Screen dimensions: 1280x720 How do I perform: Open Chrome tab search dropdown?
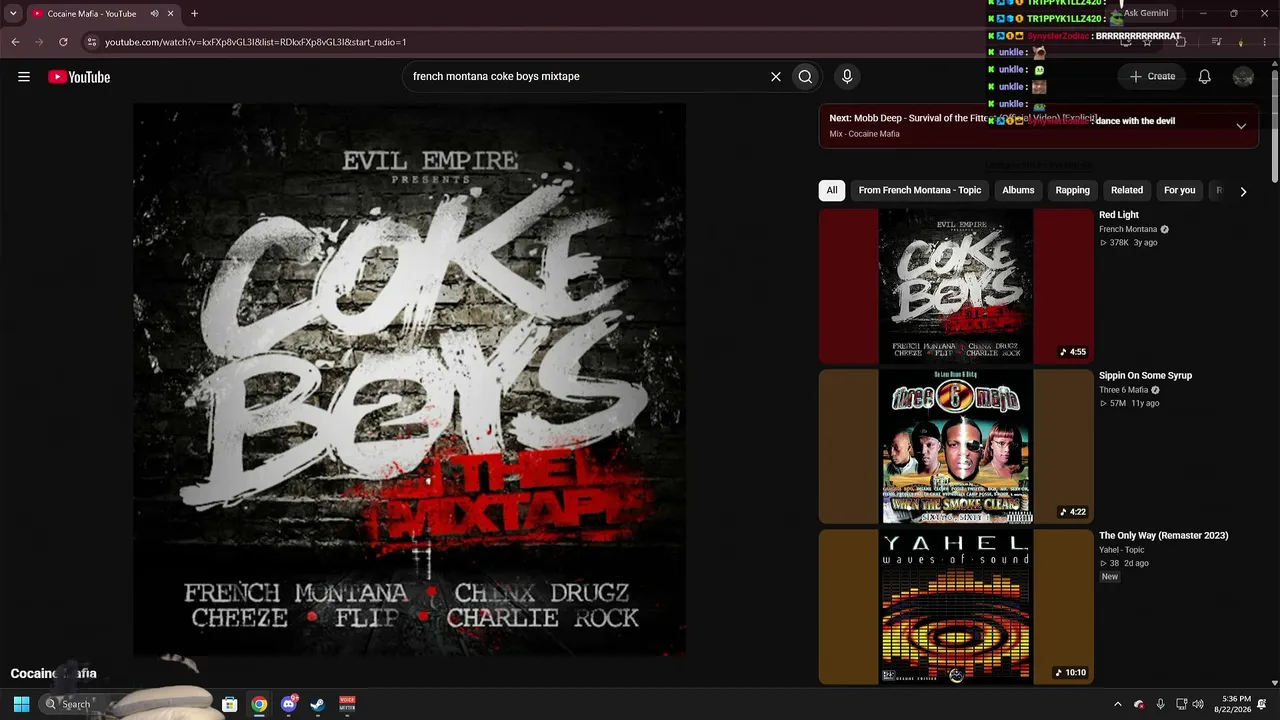[x=13, y=14]
